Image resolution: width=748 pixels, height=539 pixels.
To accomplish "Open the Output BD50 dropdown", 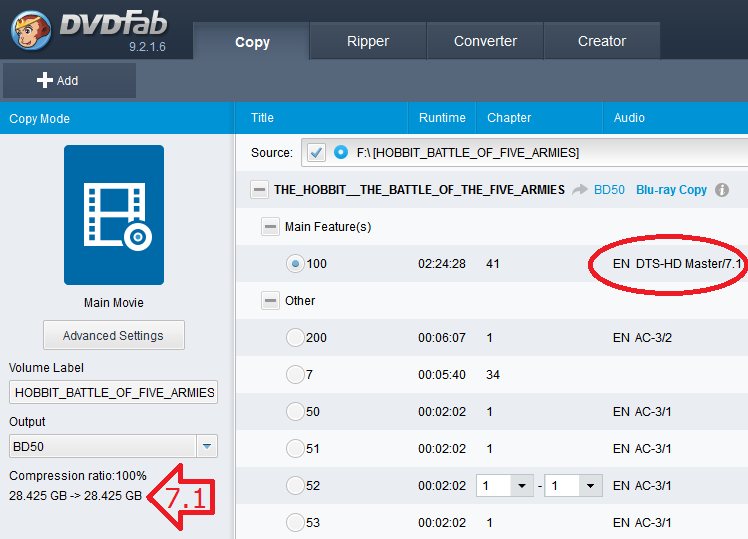I will point(207,446).
